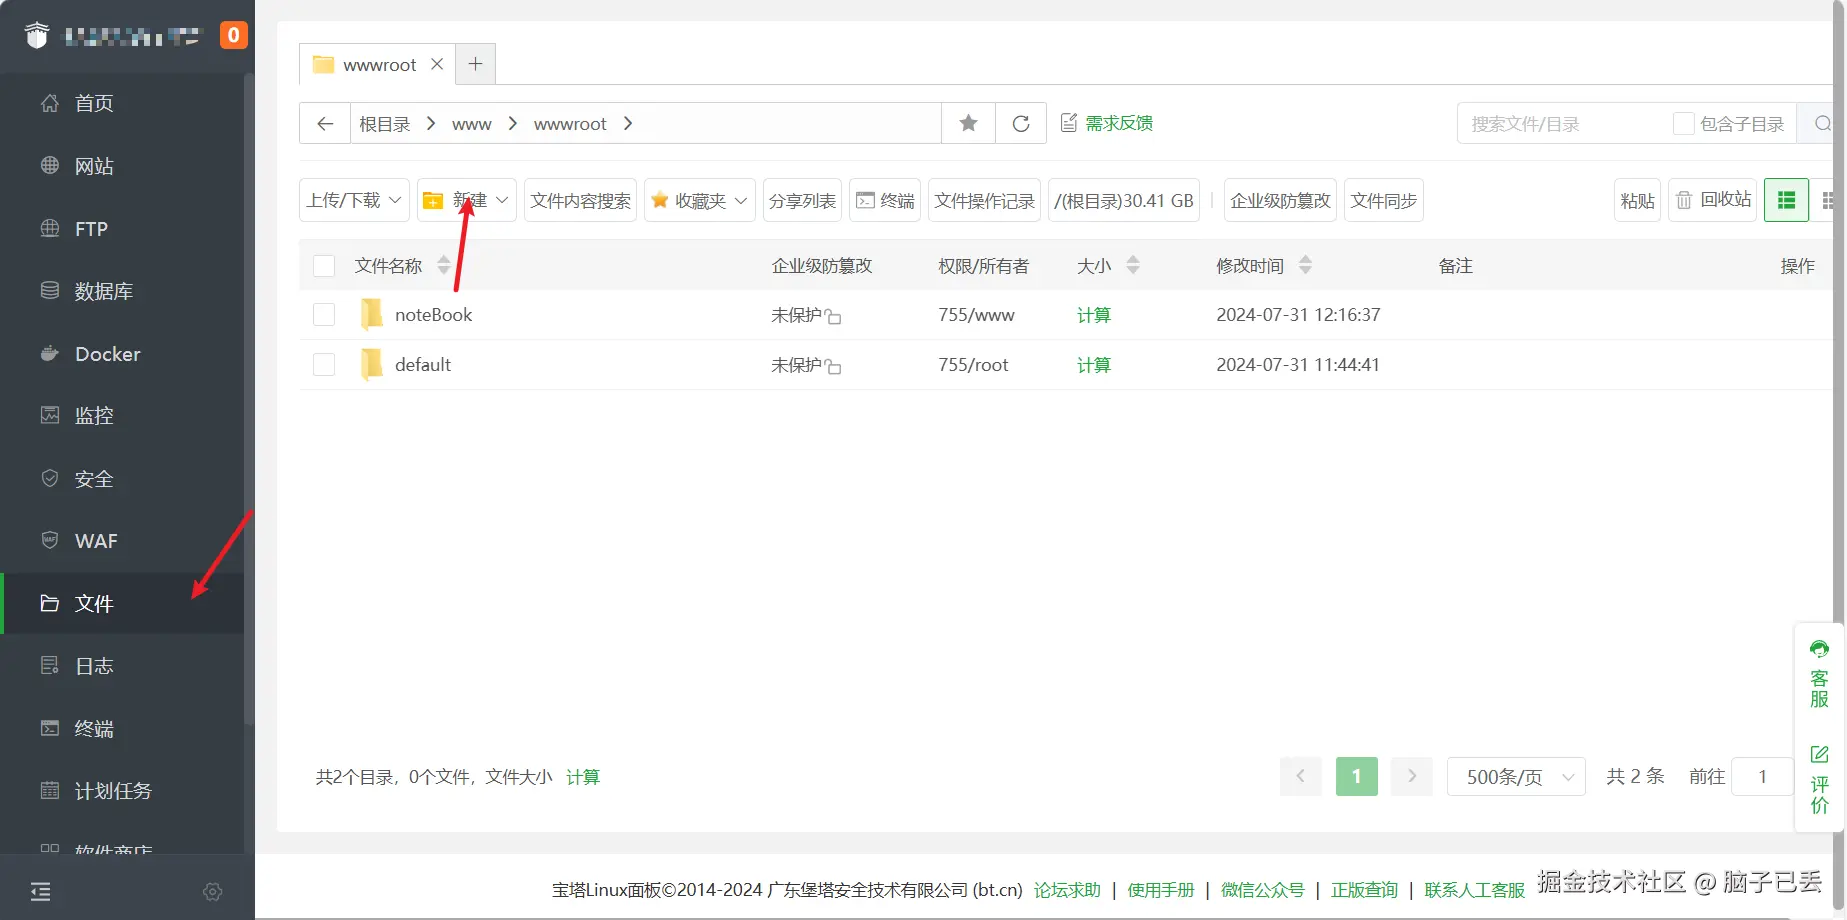This screenshot has height=920, width=1847.
Task: Expand the 收藏夹 favorites dropdown
Action: pos(700,200)
